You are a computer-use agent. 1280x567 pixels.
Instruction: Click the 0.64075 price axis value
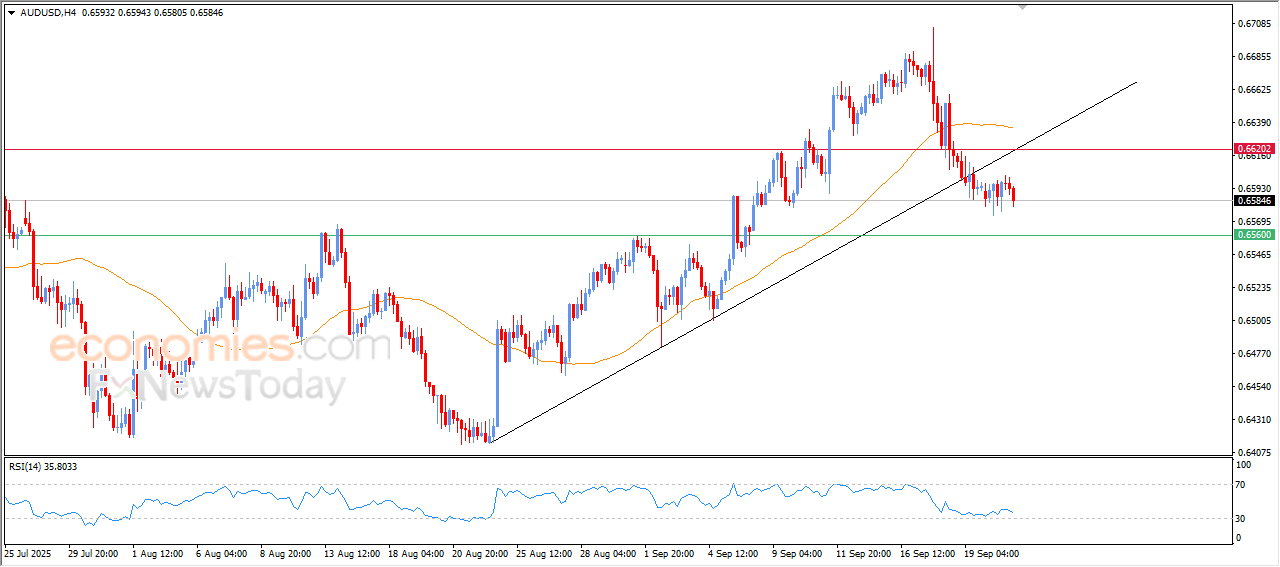click(x=1254, y=452)
